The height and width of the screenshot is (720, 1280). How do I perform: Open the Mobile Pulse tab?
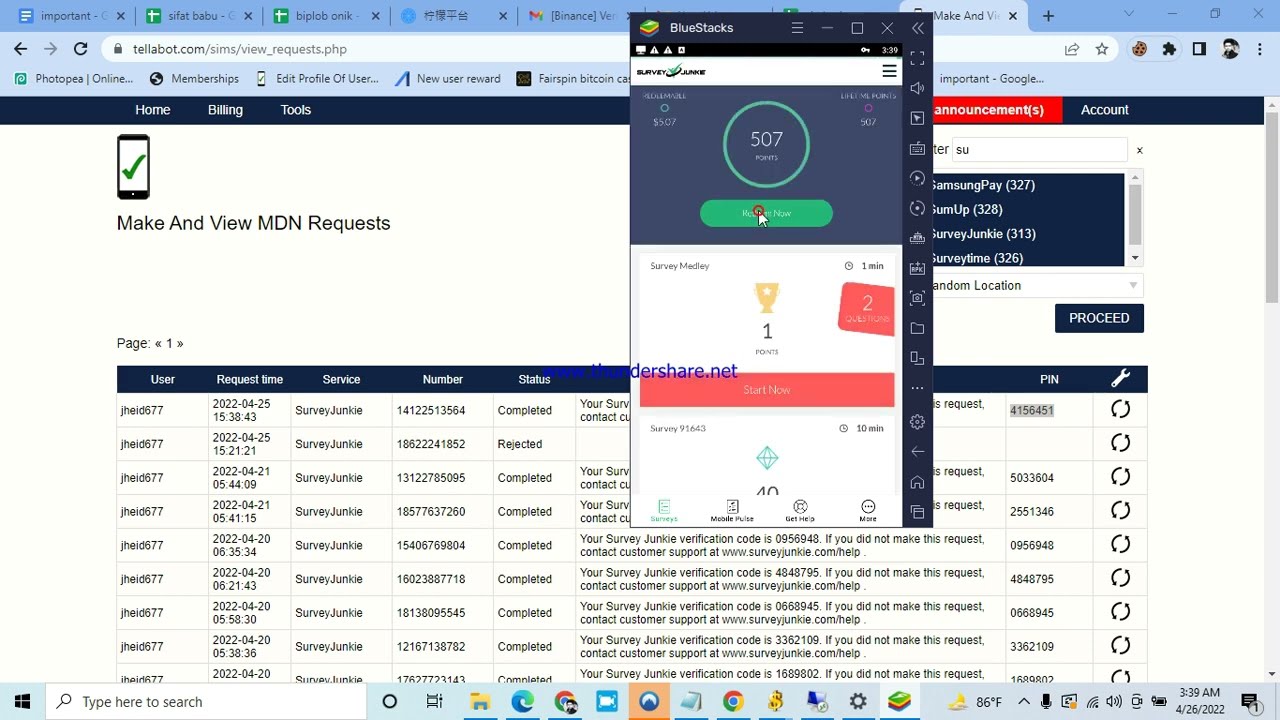pyautogui.click(x=732, y=511)
